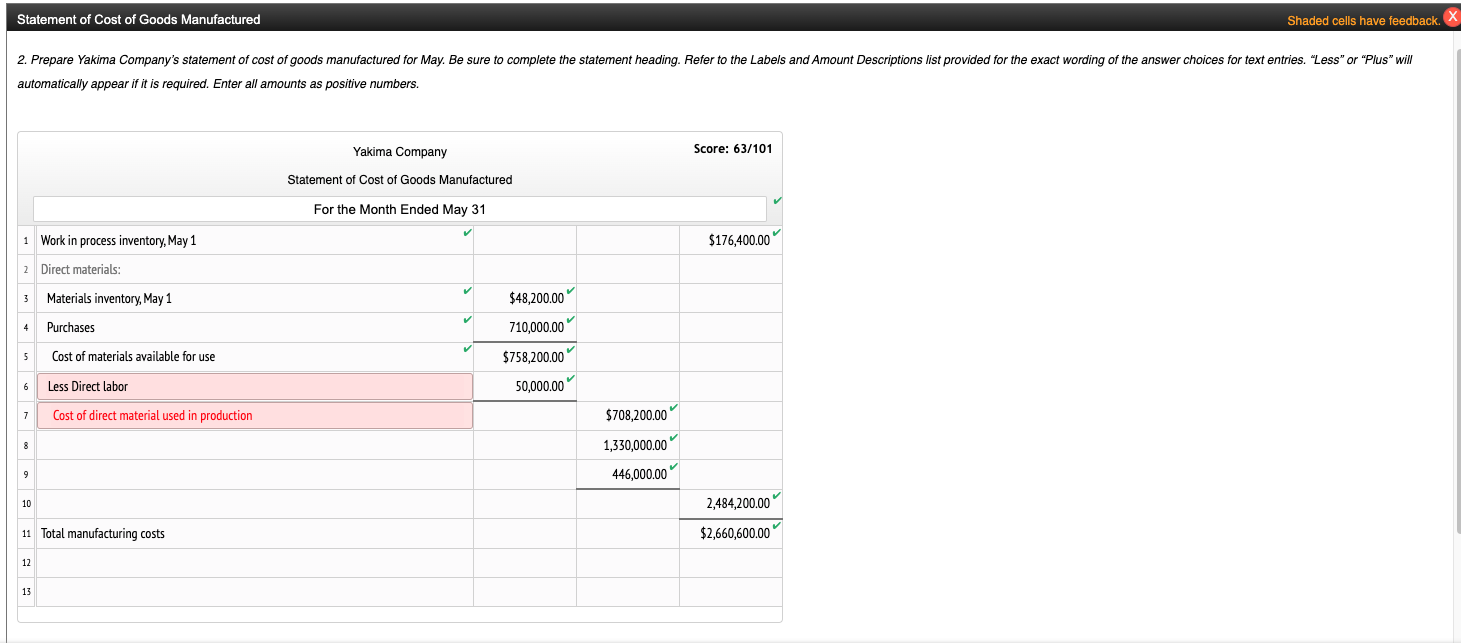Click the 710,000.00 amount cell
Screen dimensions: 1461x643
click(x=525, y=327)
